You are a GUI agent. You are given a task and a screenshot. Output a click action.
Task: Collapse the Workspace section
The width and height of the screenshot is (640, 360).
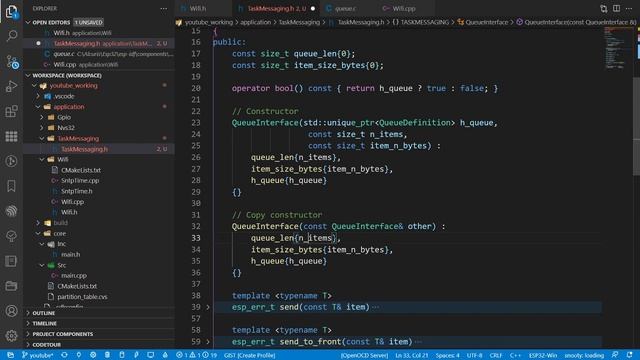[28, 76]
